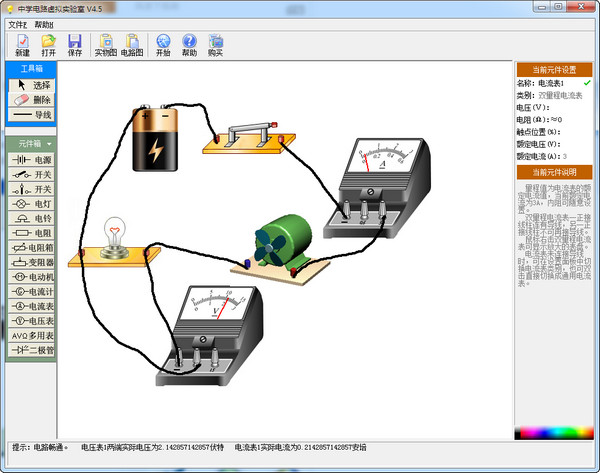Open the 帮助 help toolbar icon

click(189, 45)
